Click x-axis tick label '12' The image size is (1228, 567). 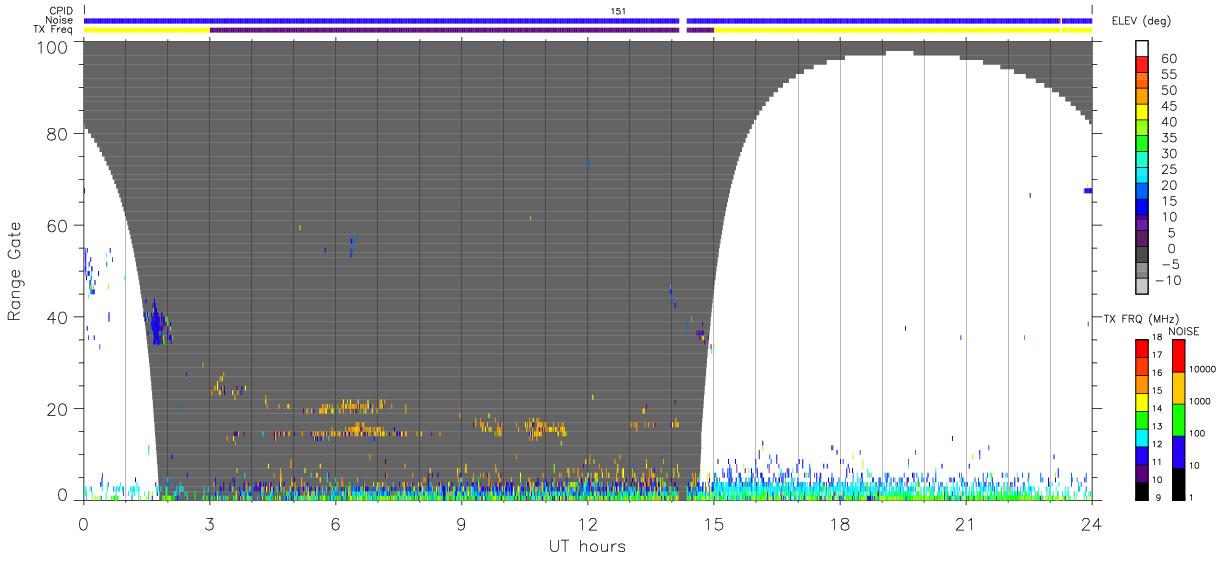(588, 525)
